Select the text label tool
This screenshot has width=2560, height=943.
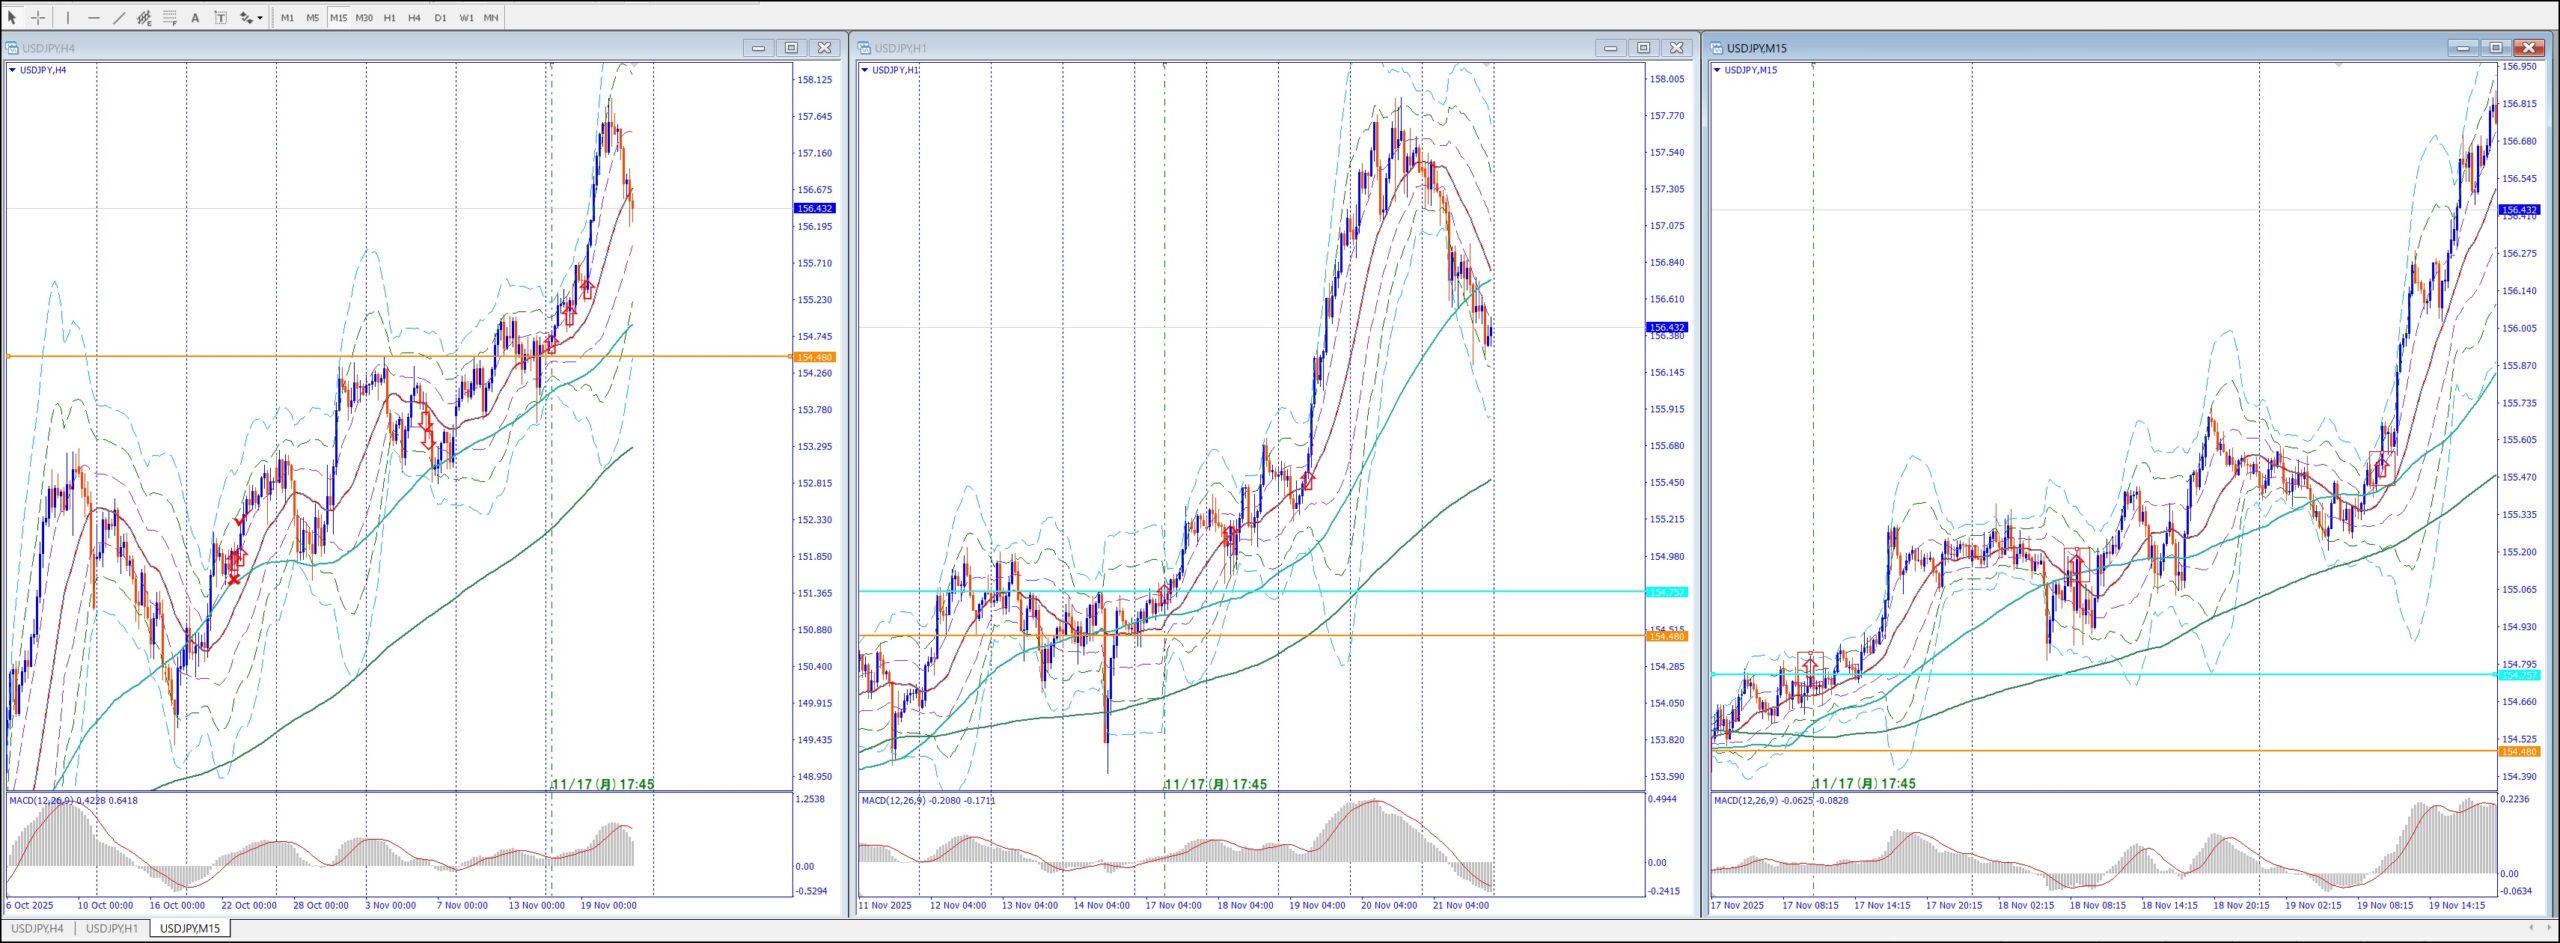(221, 17)
